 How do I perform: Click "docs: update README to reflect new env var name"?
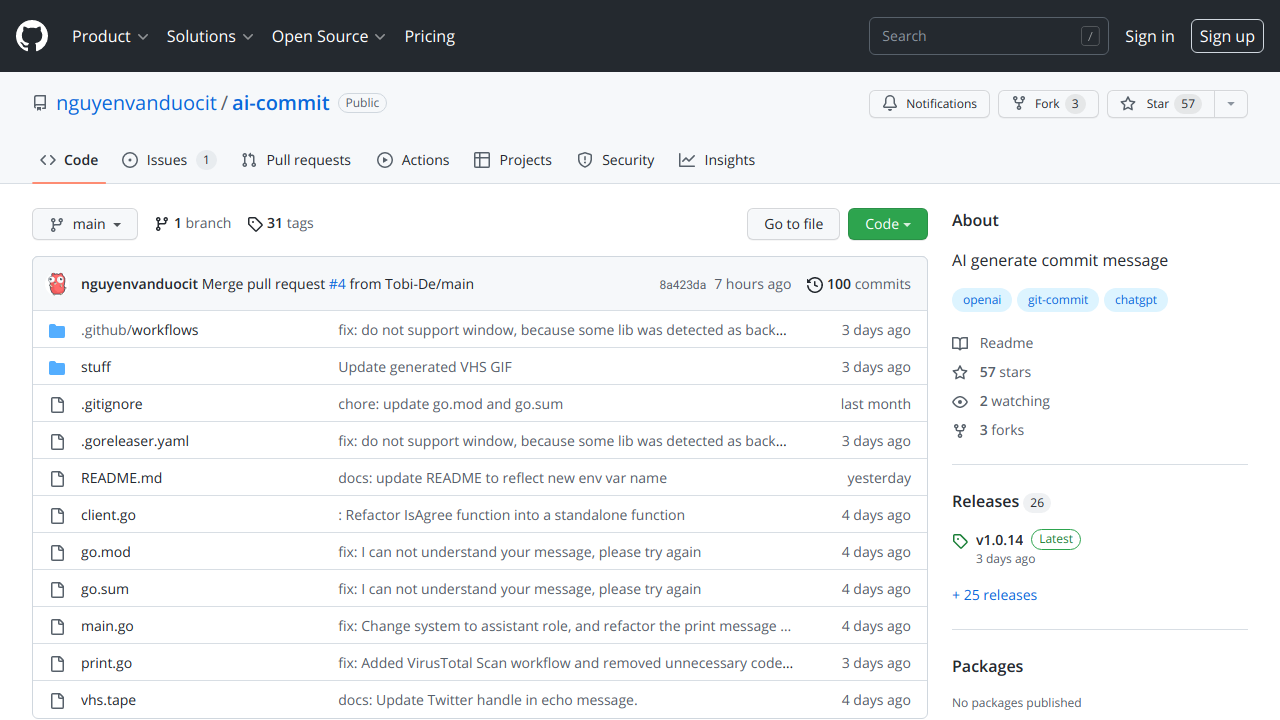(503, 478)
